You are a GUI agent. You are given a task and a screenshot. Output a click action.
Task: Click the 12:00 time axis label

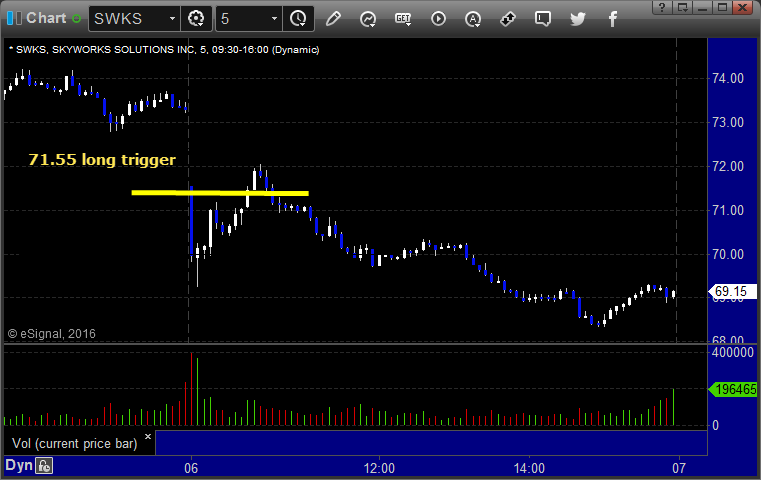[379, 468]
